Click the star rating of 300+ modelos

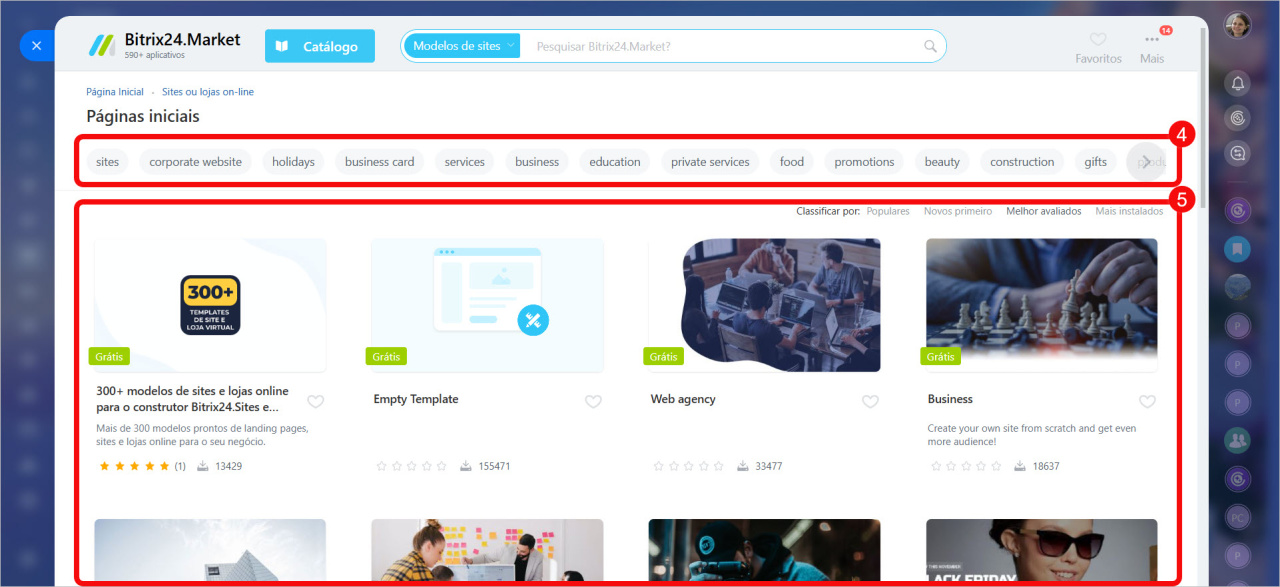click(134, 466)
